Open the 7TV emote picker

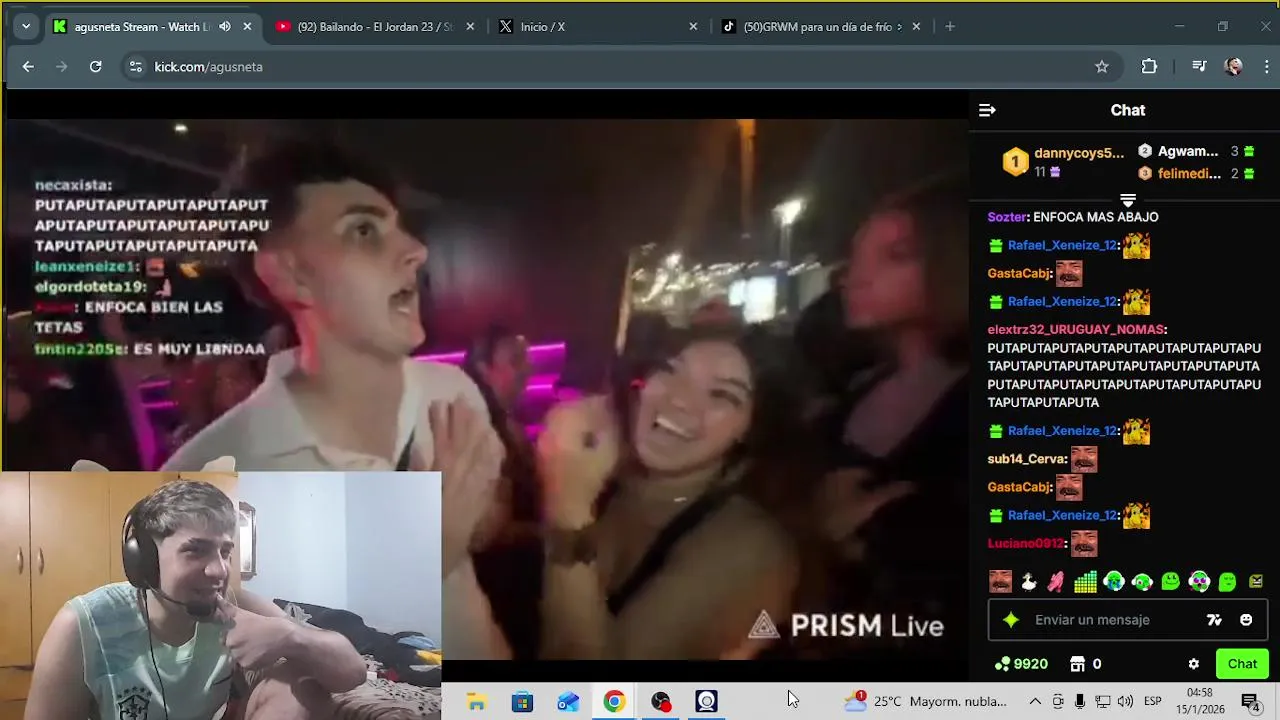coord(1214,620)
